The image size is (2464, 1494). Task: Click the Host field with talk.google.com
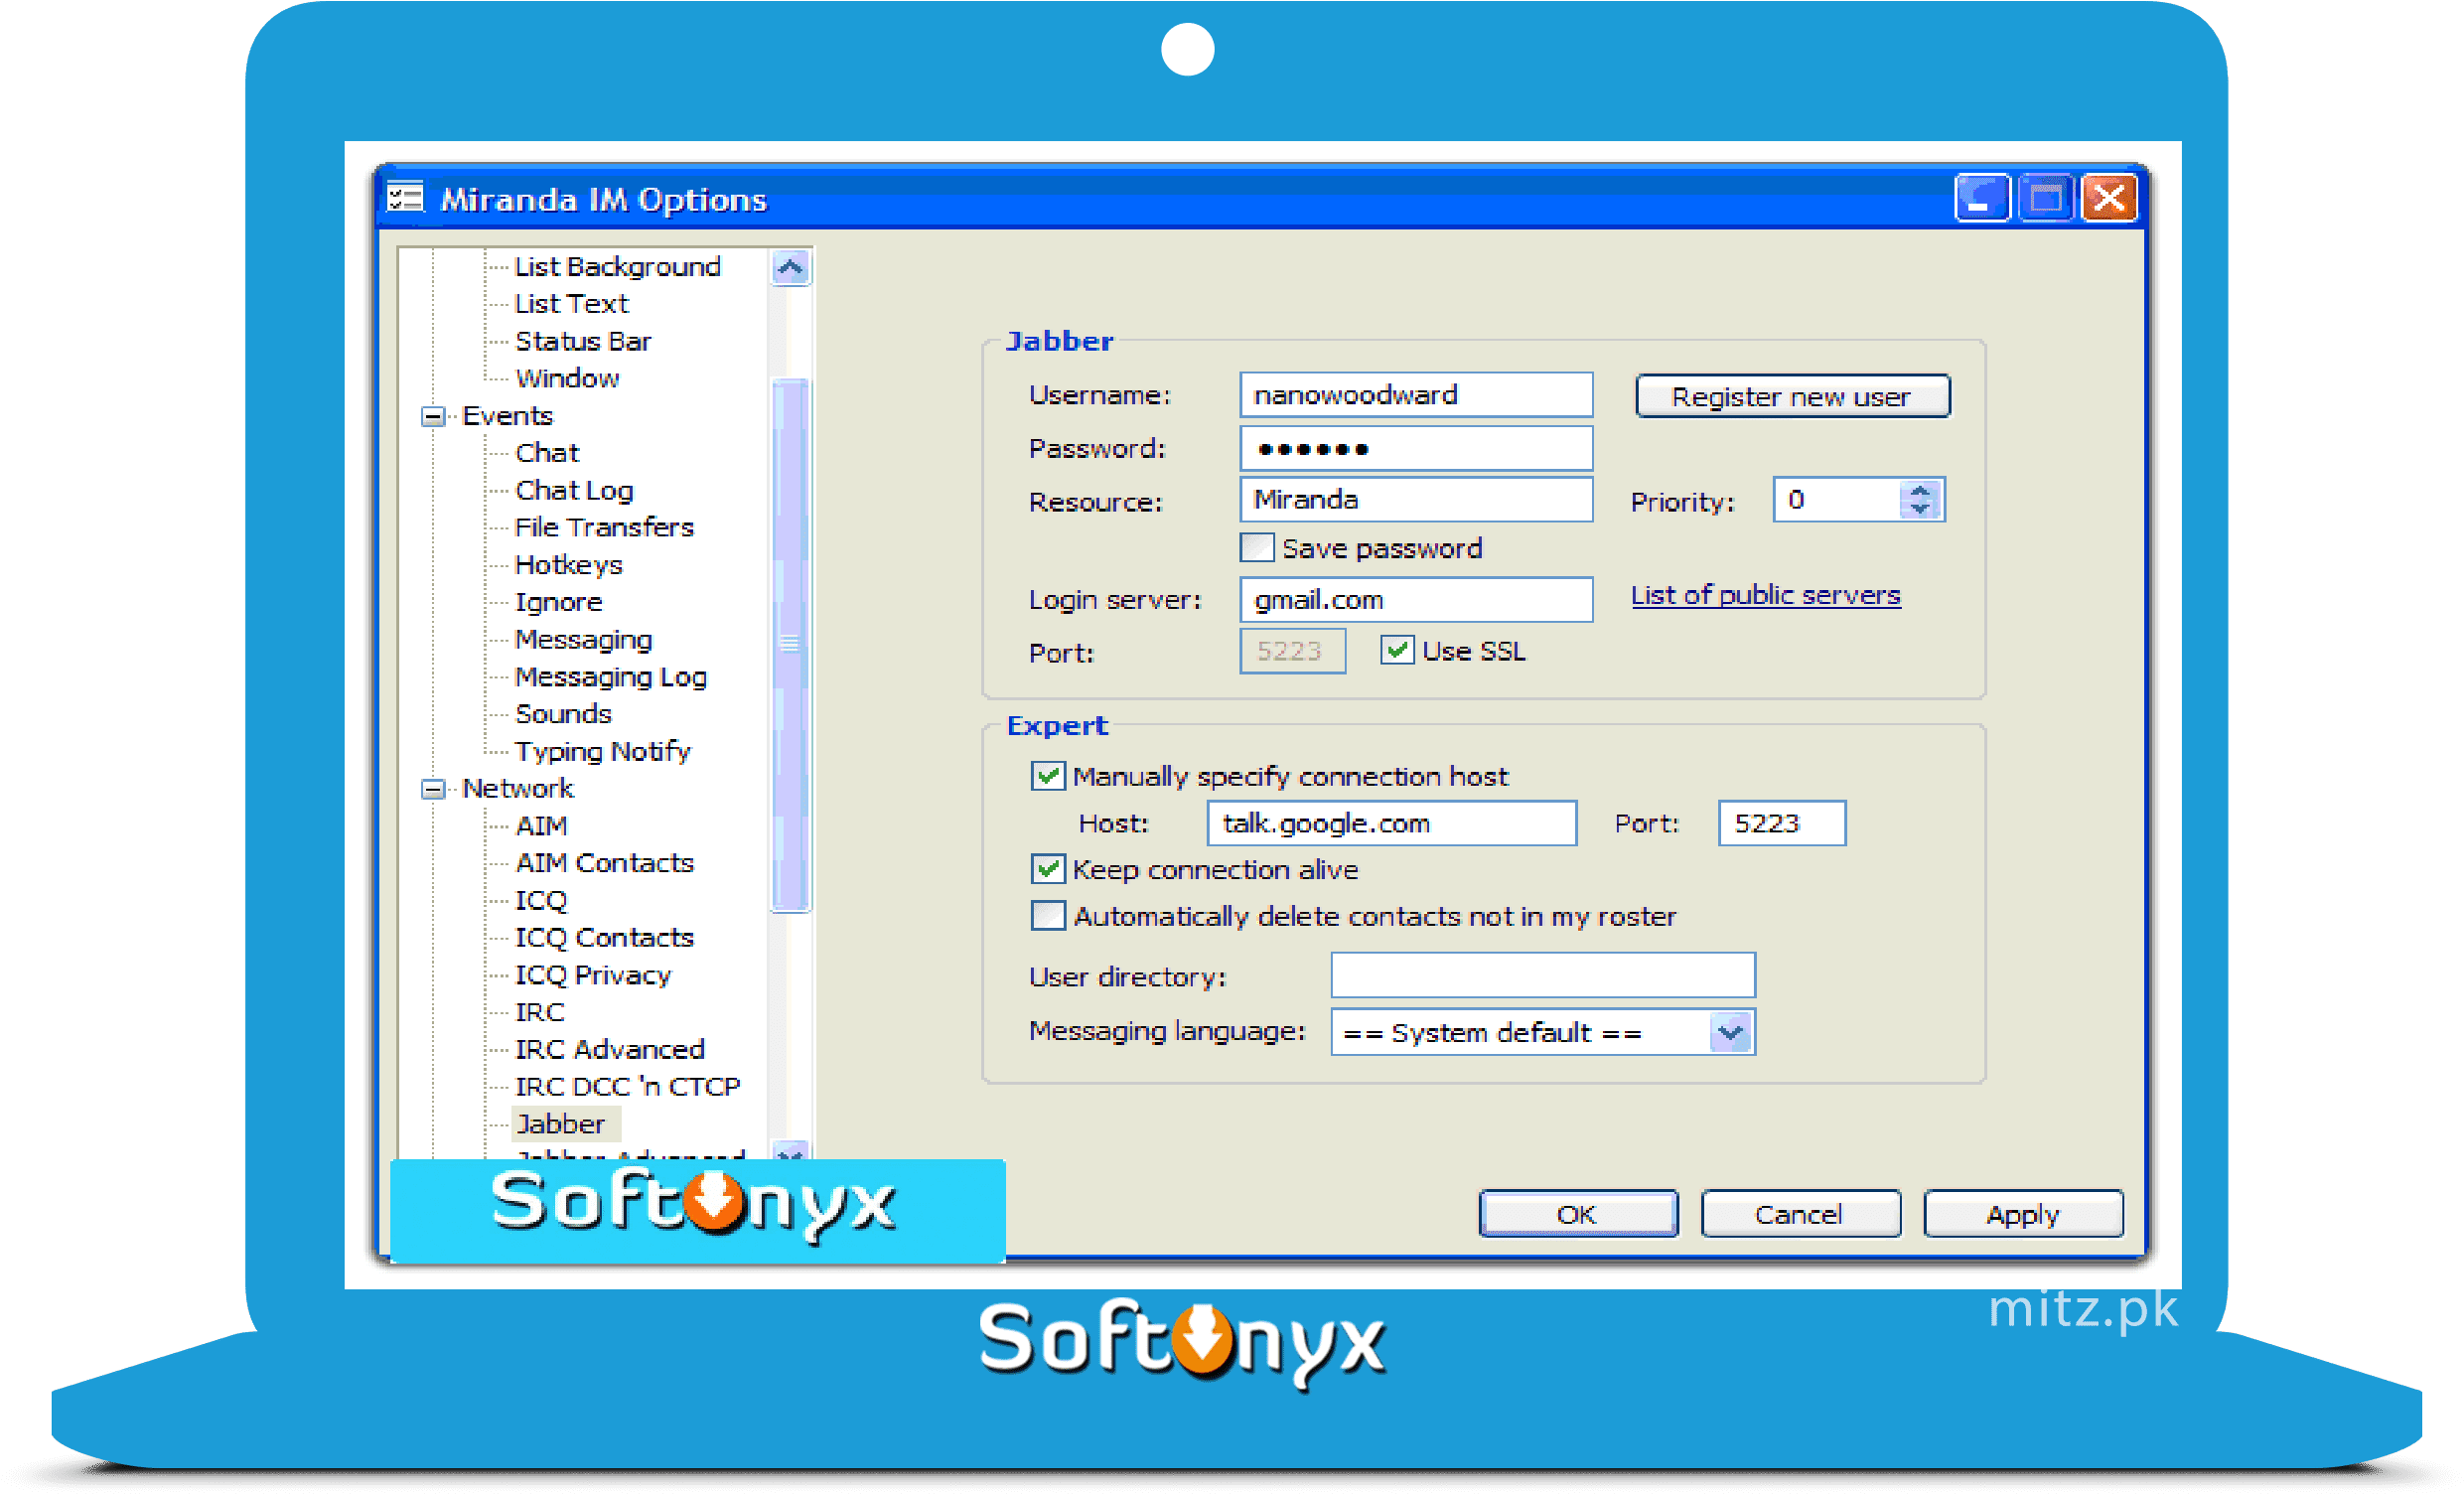(x=1392, y=823)
